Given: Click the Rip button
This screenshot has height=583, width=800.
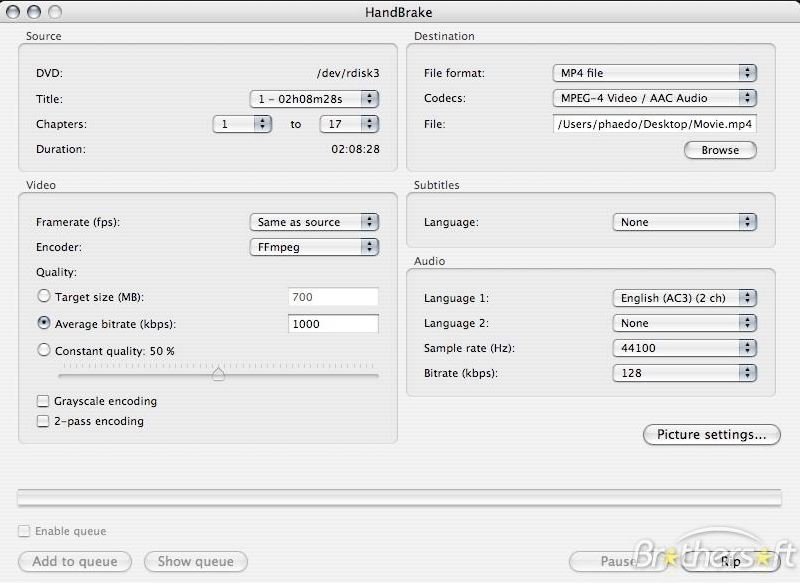Looking at the screenshot, I should click(x=730, y=562).
